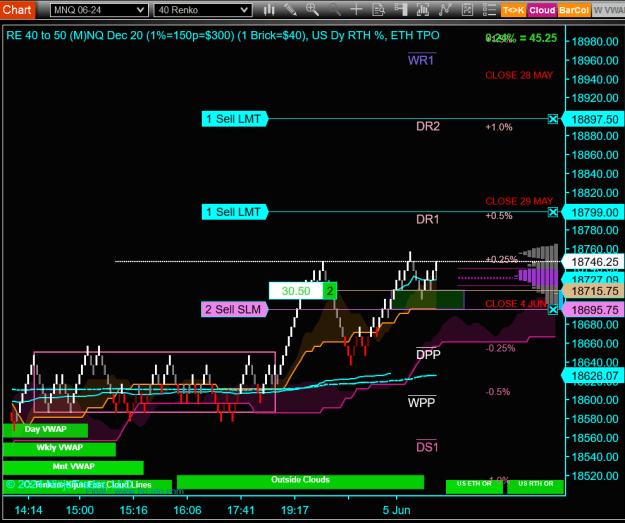Click the 14:14 time axis label
The width and height of the screenshot is (625, 523).
pos(28,510)
